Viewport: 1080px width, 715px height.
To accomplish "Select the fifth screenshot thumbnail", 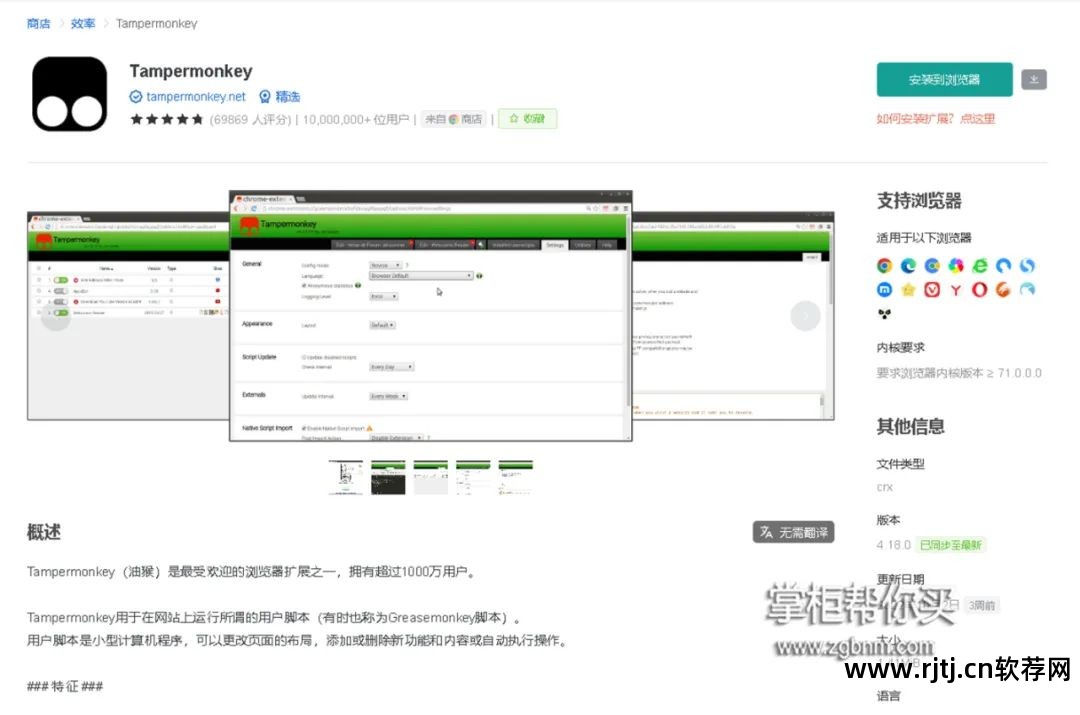I will [x=515, y=477].
